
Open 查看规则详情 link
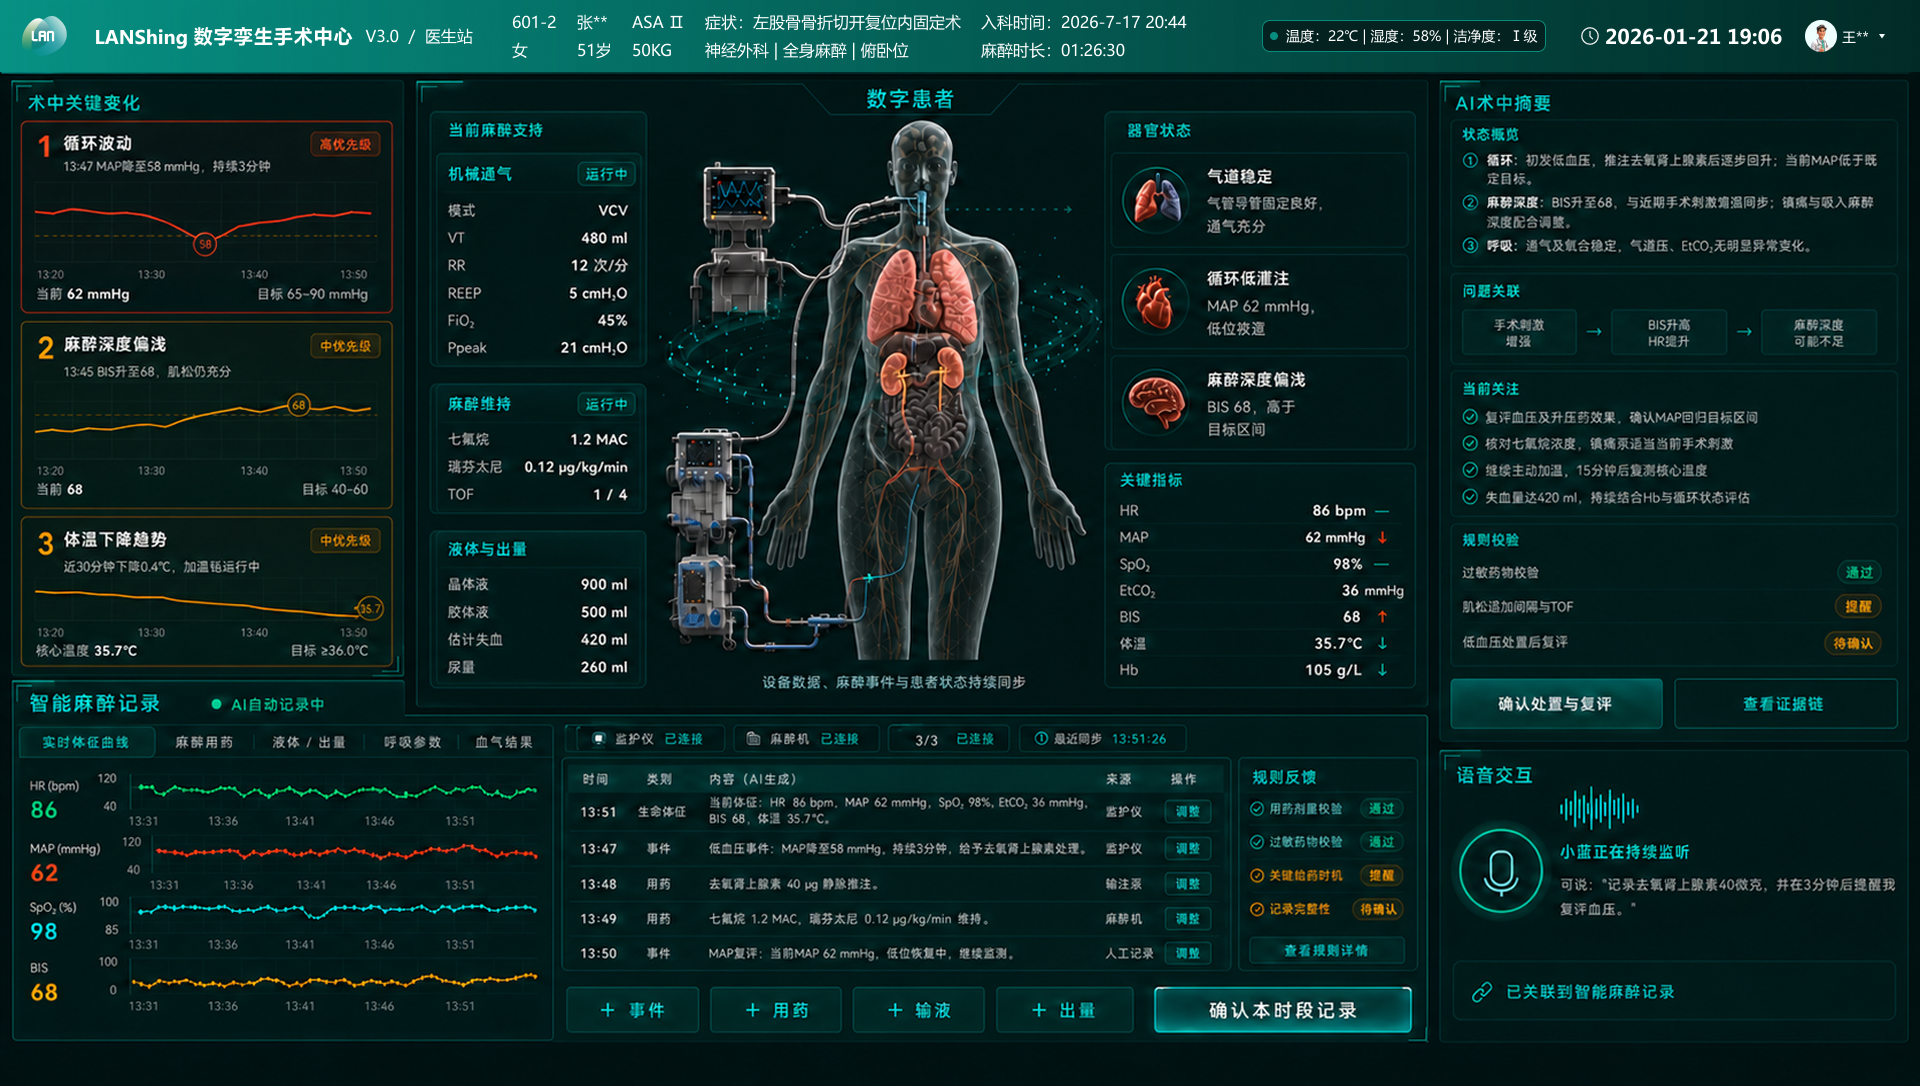(x=1326, y=951)
